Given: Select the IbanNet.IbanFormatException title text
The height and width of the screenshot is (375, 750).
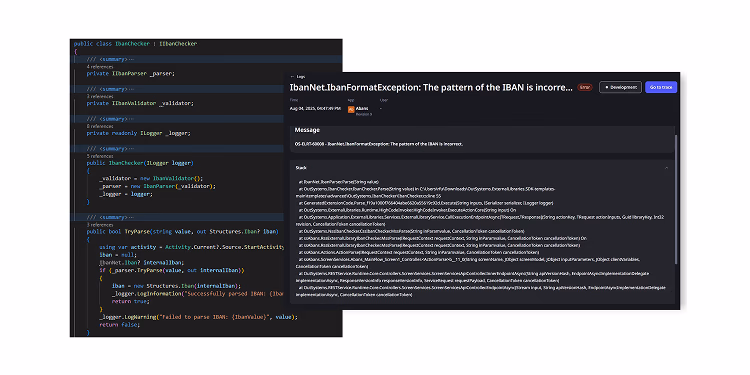Looking at the screenshot, I should (431, 88).
